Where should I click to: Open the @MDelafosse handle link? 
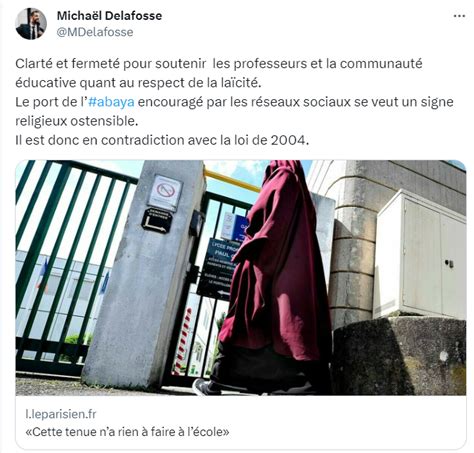coord(95,32)
